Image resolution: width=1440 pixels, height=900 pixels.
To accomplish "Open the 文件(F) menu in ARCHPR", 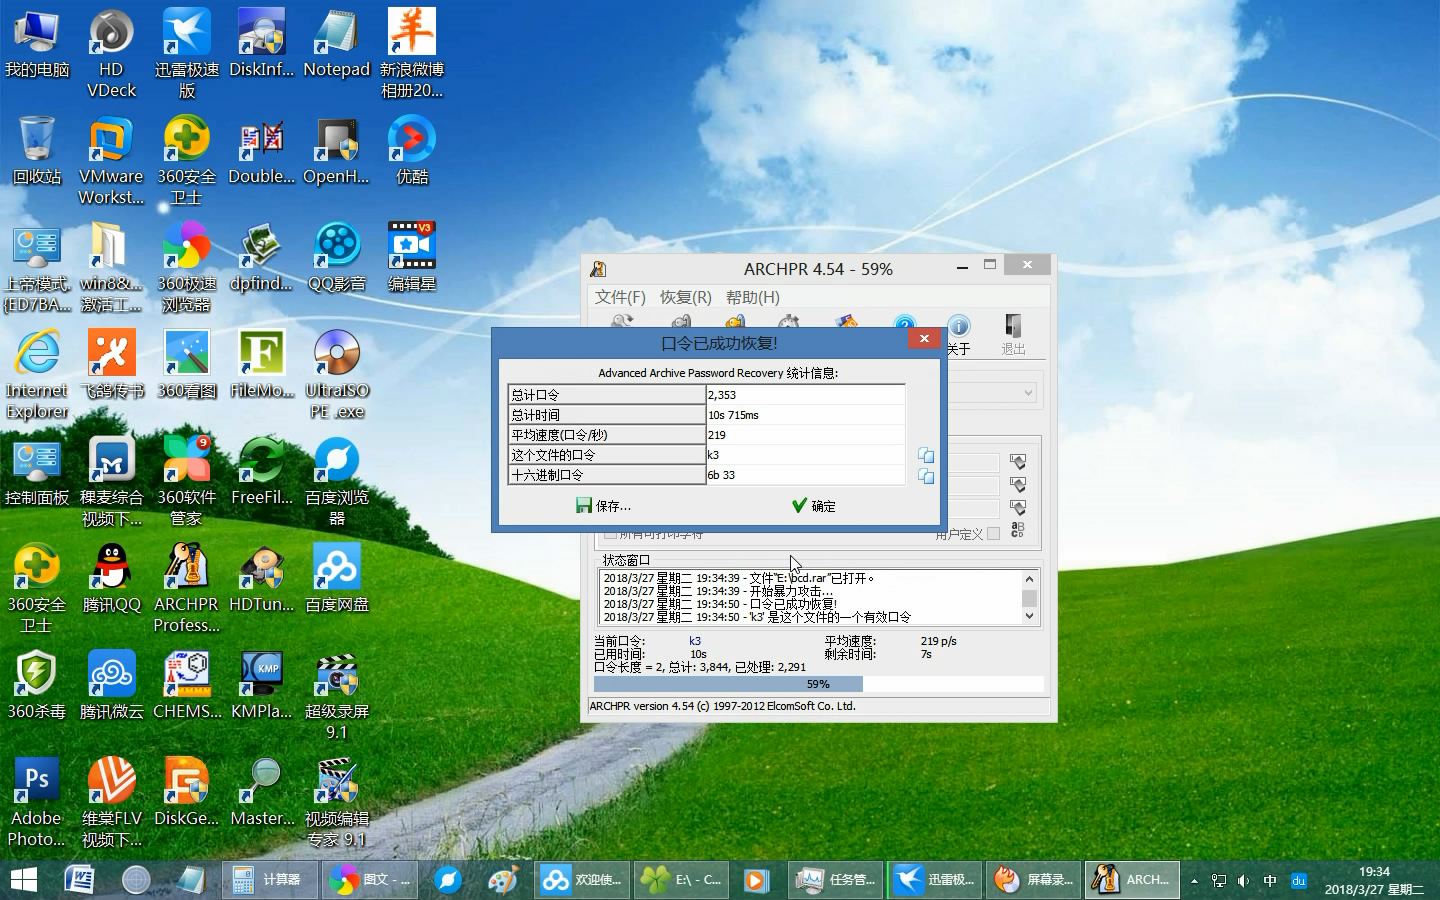I will click(x=620, y=297).
